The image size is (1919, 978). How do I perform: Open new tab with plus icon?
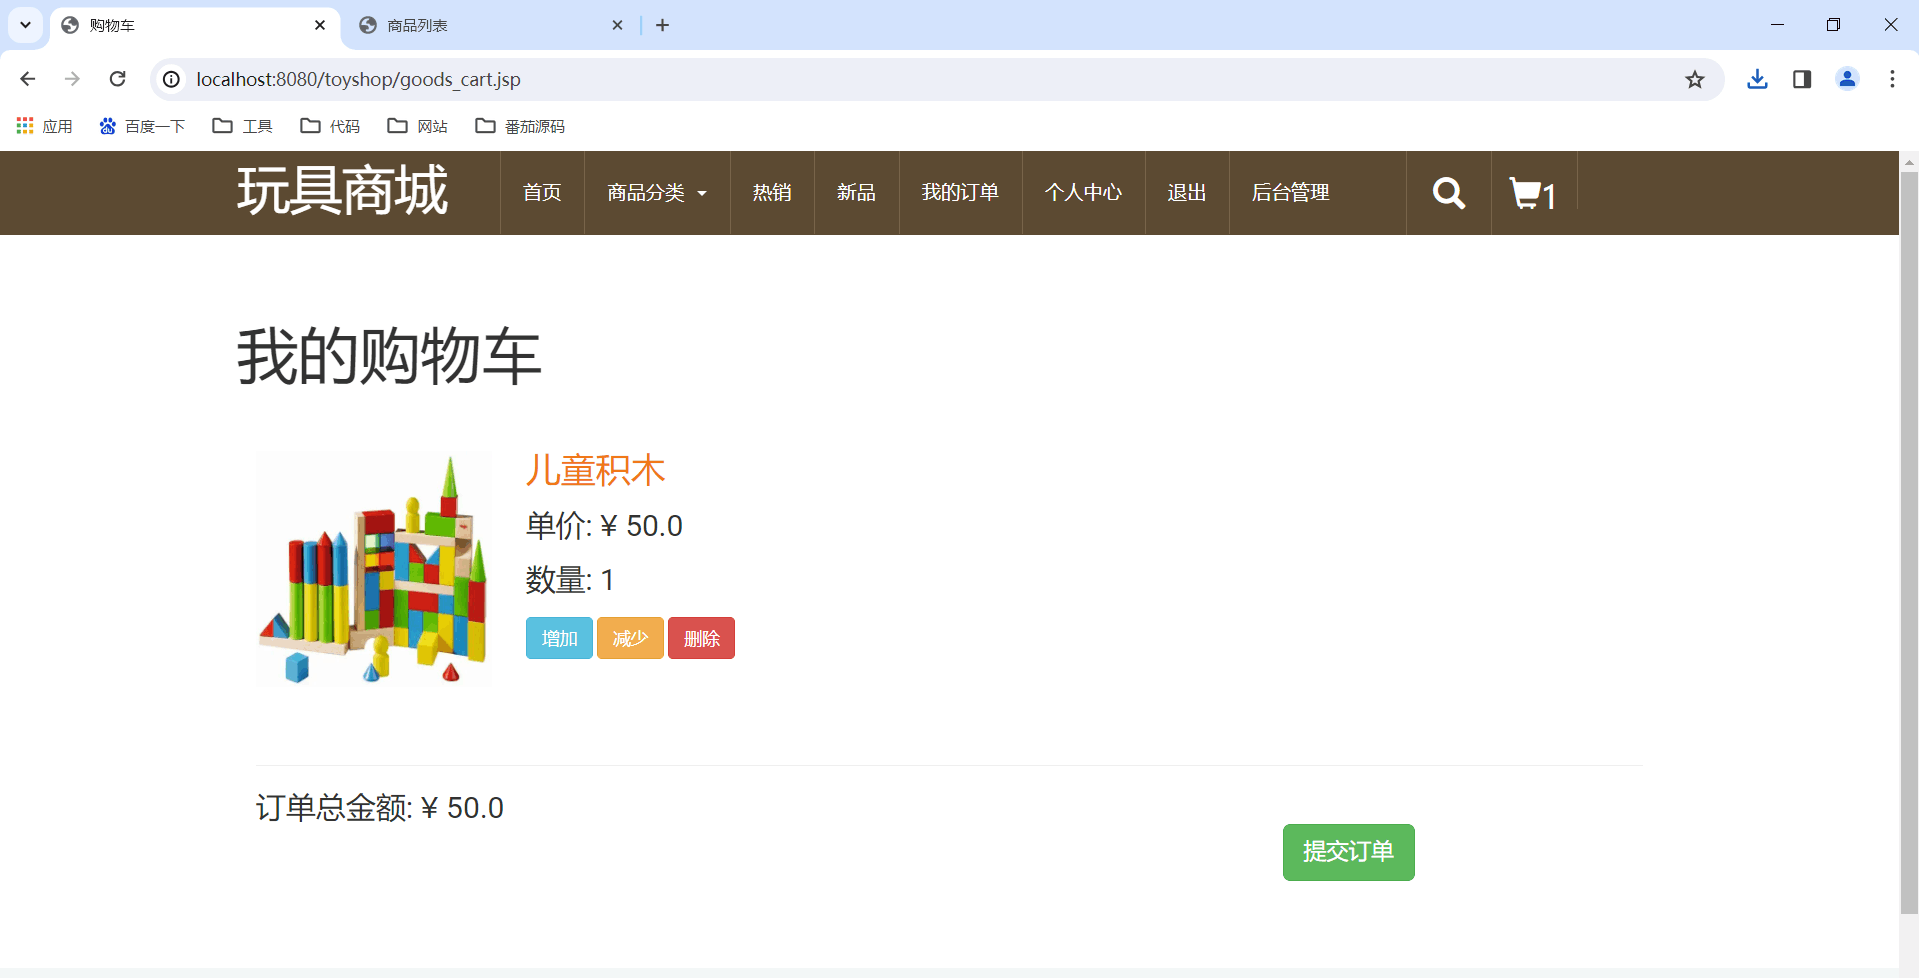click(662, 25)
